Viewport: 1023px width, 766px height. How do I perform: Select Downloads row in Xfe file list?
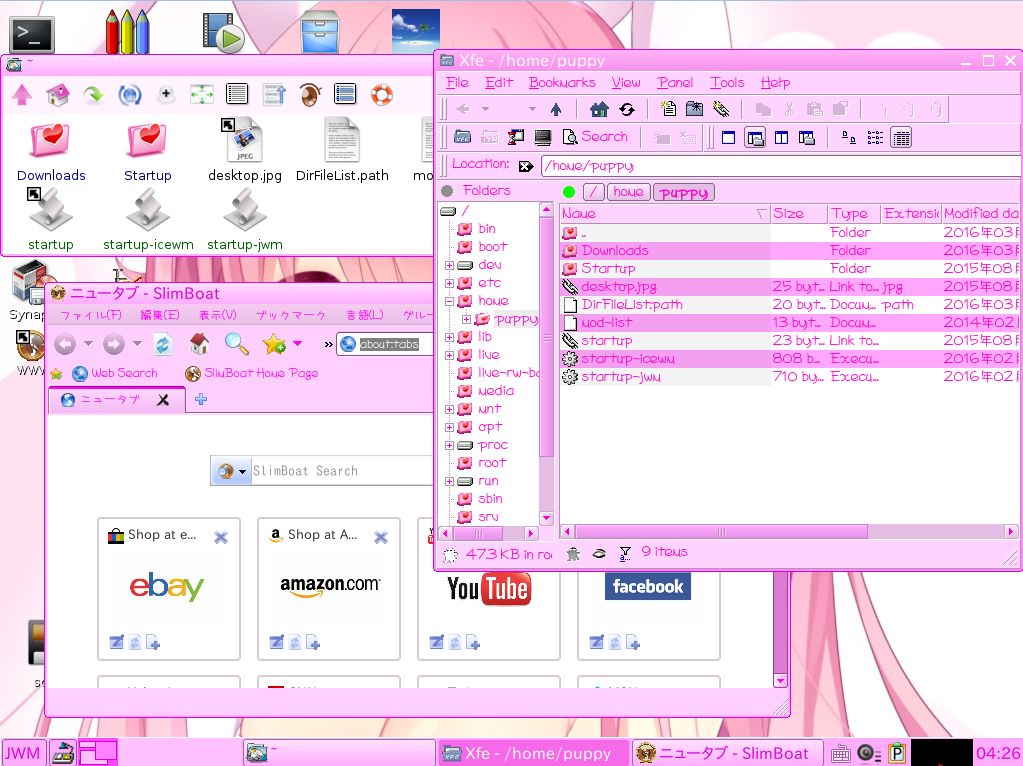pyautogui.click(x=790, y=251)
